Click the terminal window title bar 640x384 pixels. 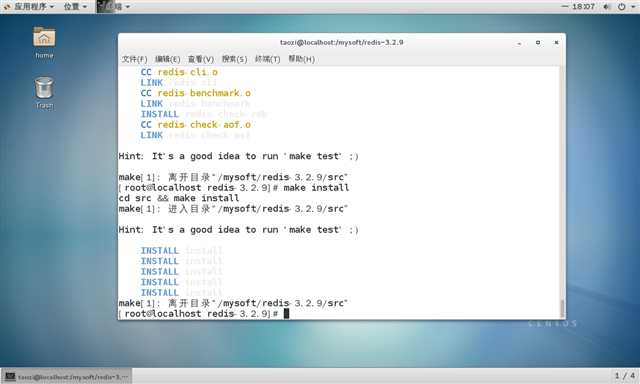(342, 42)
